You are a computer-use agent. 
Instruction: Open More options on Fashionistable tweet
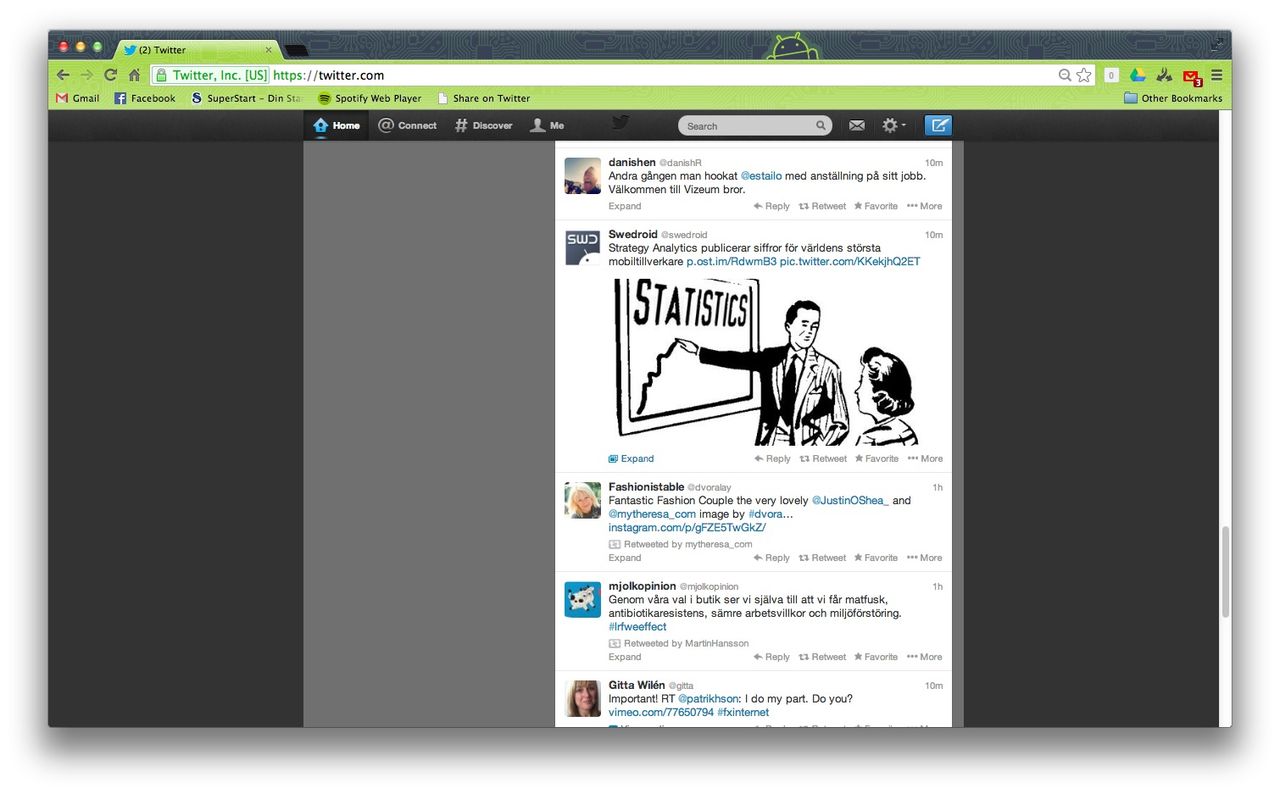click(925, 558)
